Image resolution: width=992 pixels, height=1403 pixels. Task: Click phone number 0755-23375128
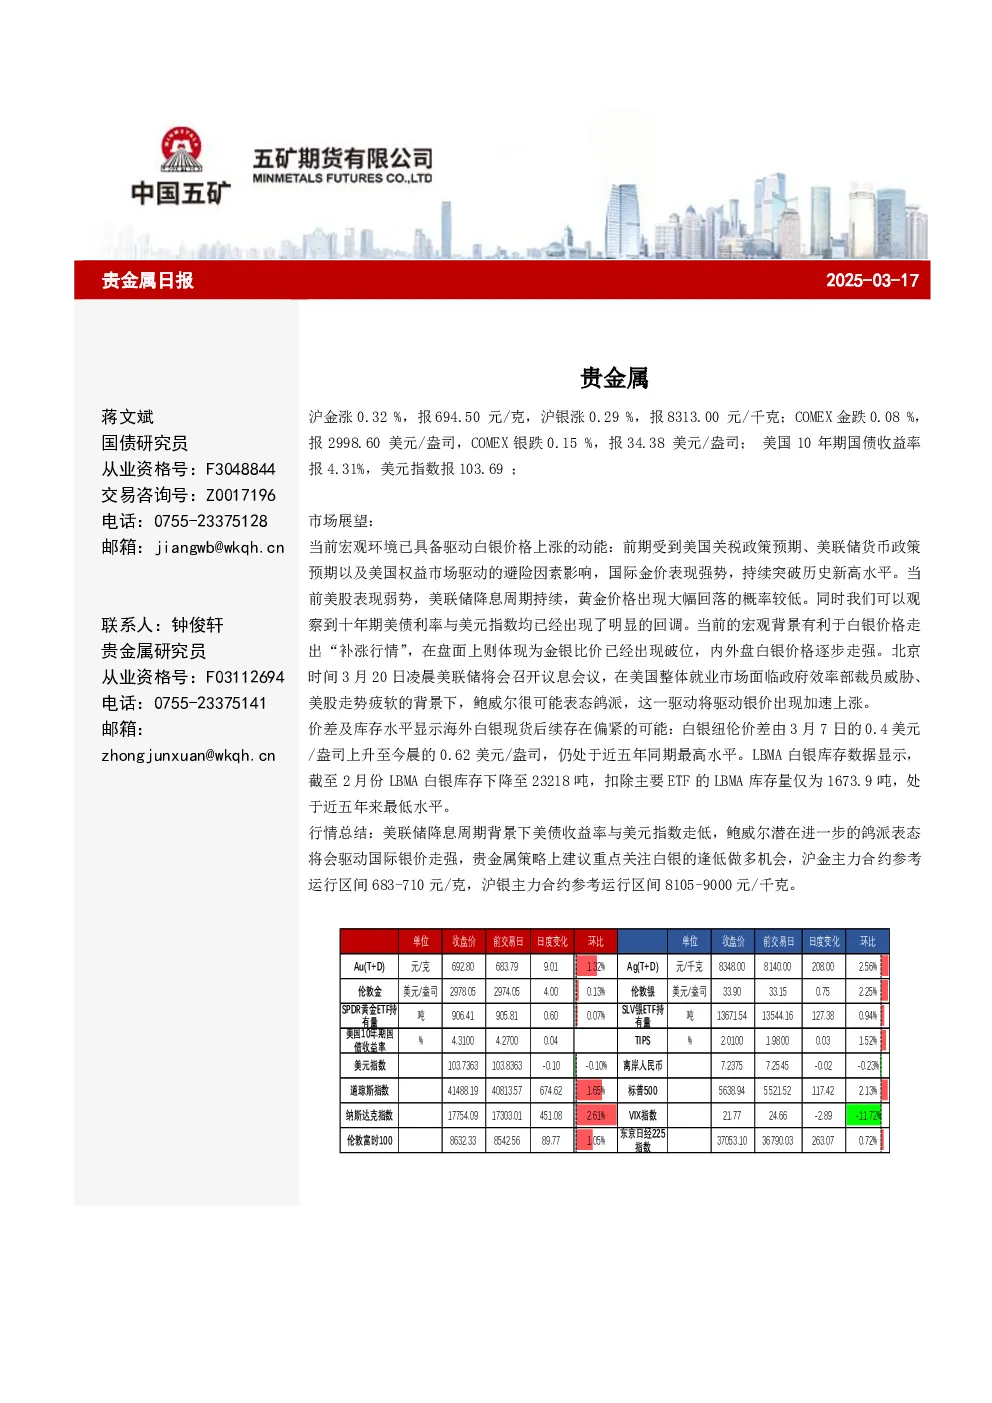tap(211, 521)
